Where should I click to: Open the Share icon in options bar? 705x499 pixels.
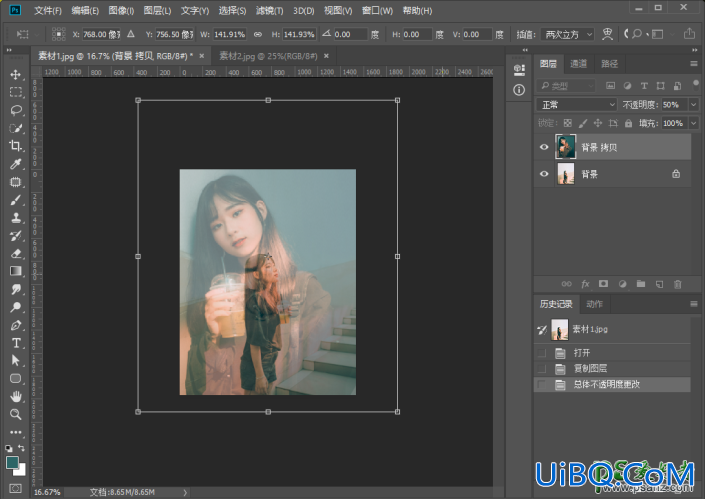(689, 34)
